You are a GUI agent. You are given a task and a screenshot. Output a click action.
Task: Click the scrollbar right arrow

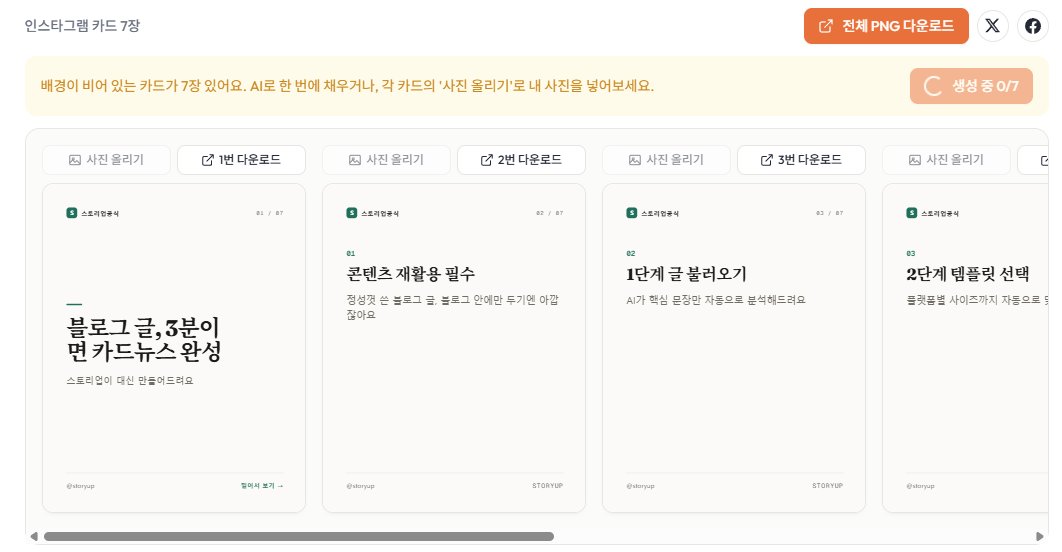[x=1040, y=536]
